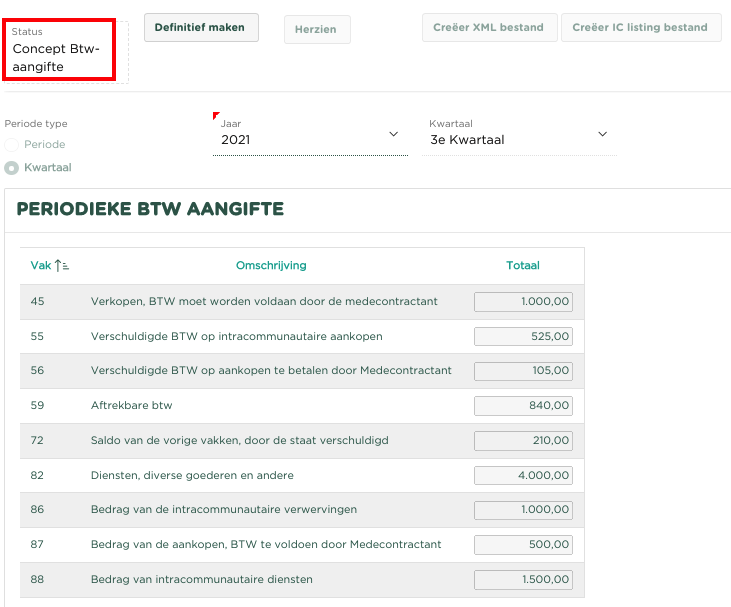This screenshot has height=607, width=731.
Task: Click total field for Vak 45
Action: 523,302
